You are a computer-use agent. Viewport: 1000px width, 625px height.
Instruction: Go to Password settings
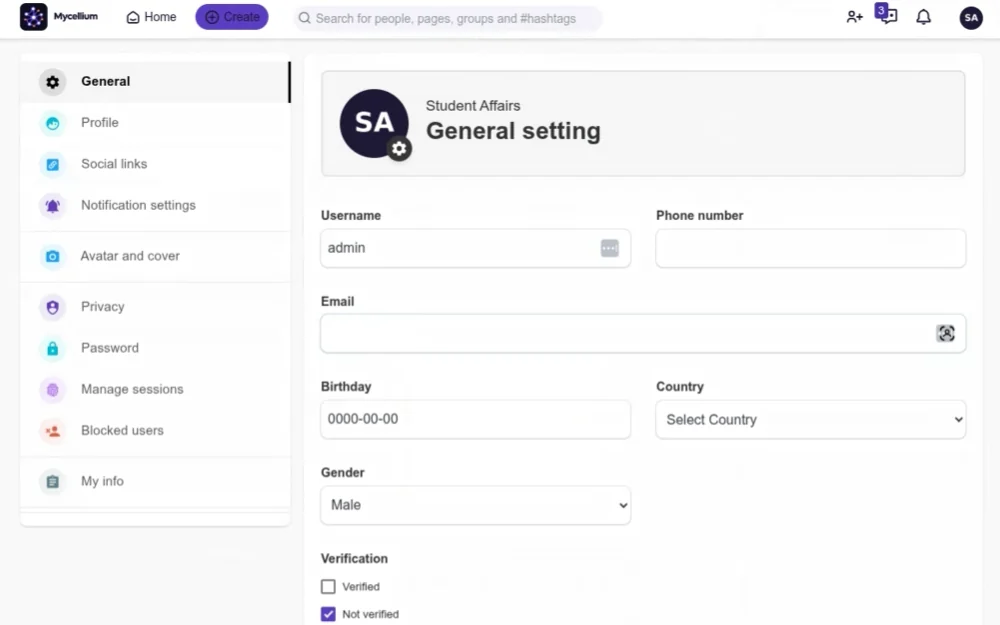(155, 348)
